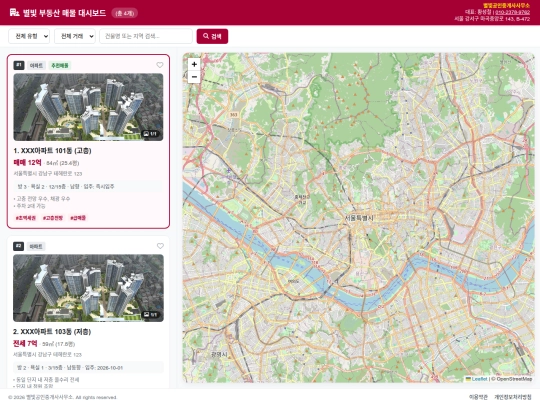Click the 매매 12억 price
This screenshot has width=540, height=405.
(x=28, y=163)
